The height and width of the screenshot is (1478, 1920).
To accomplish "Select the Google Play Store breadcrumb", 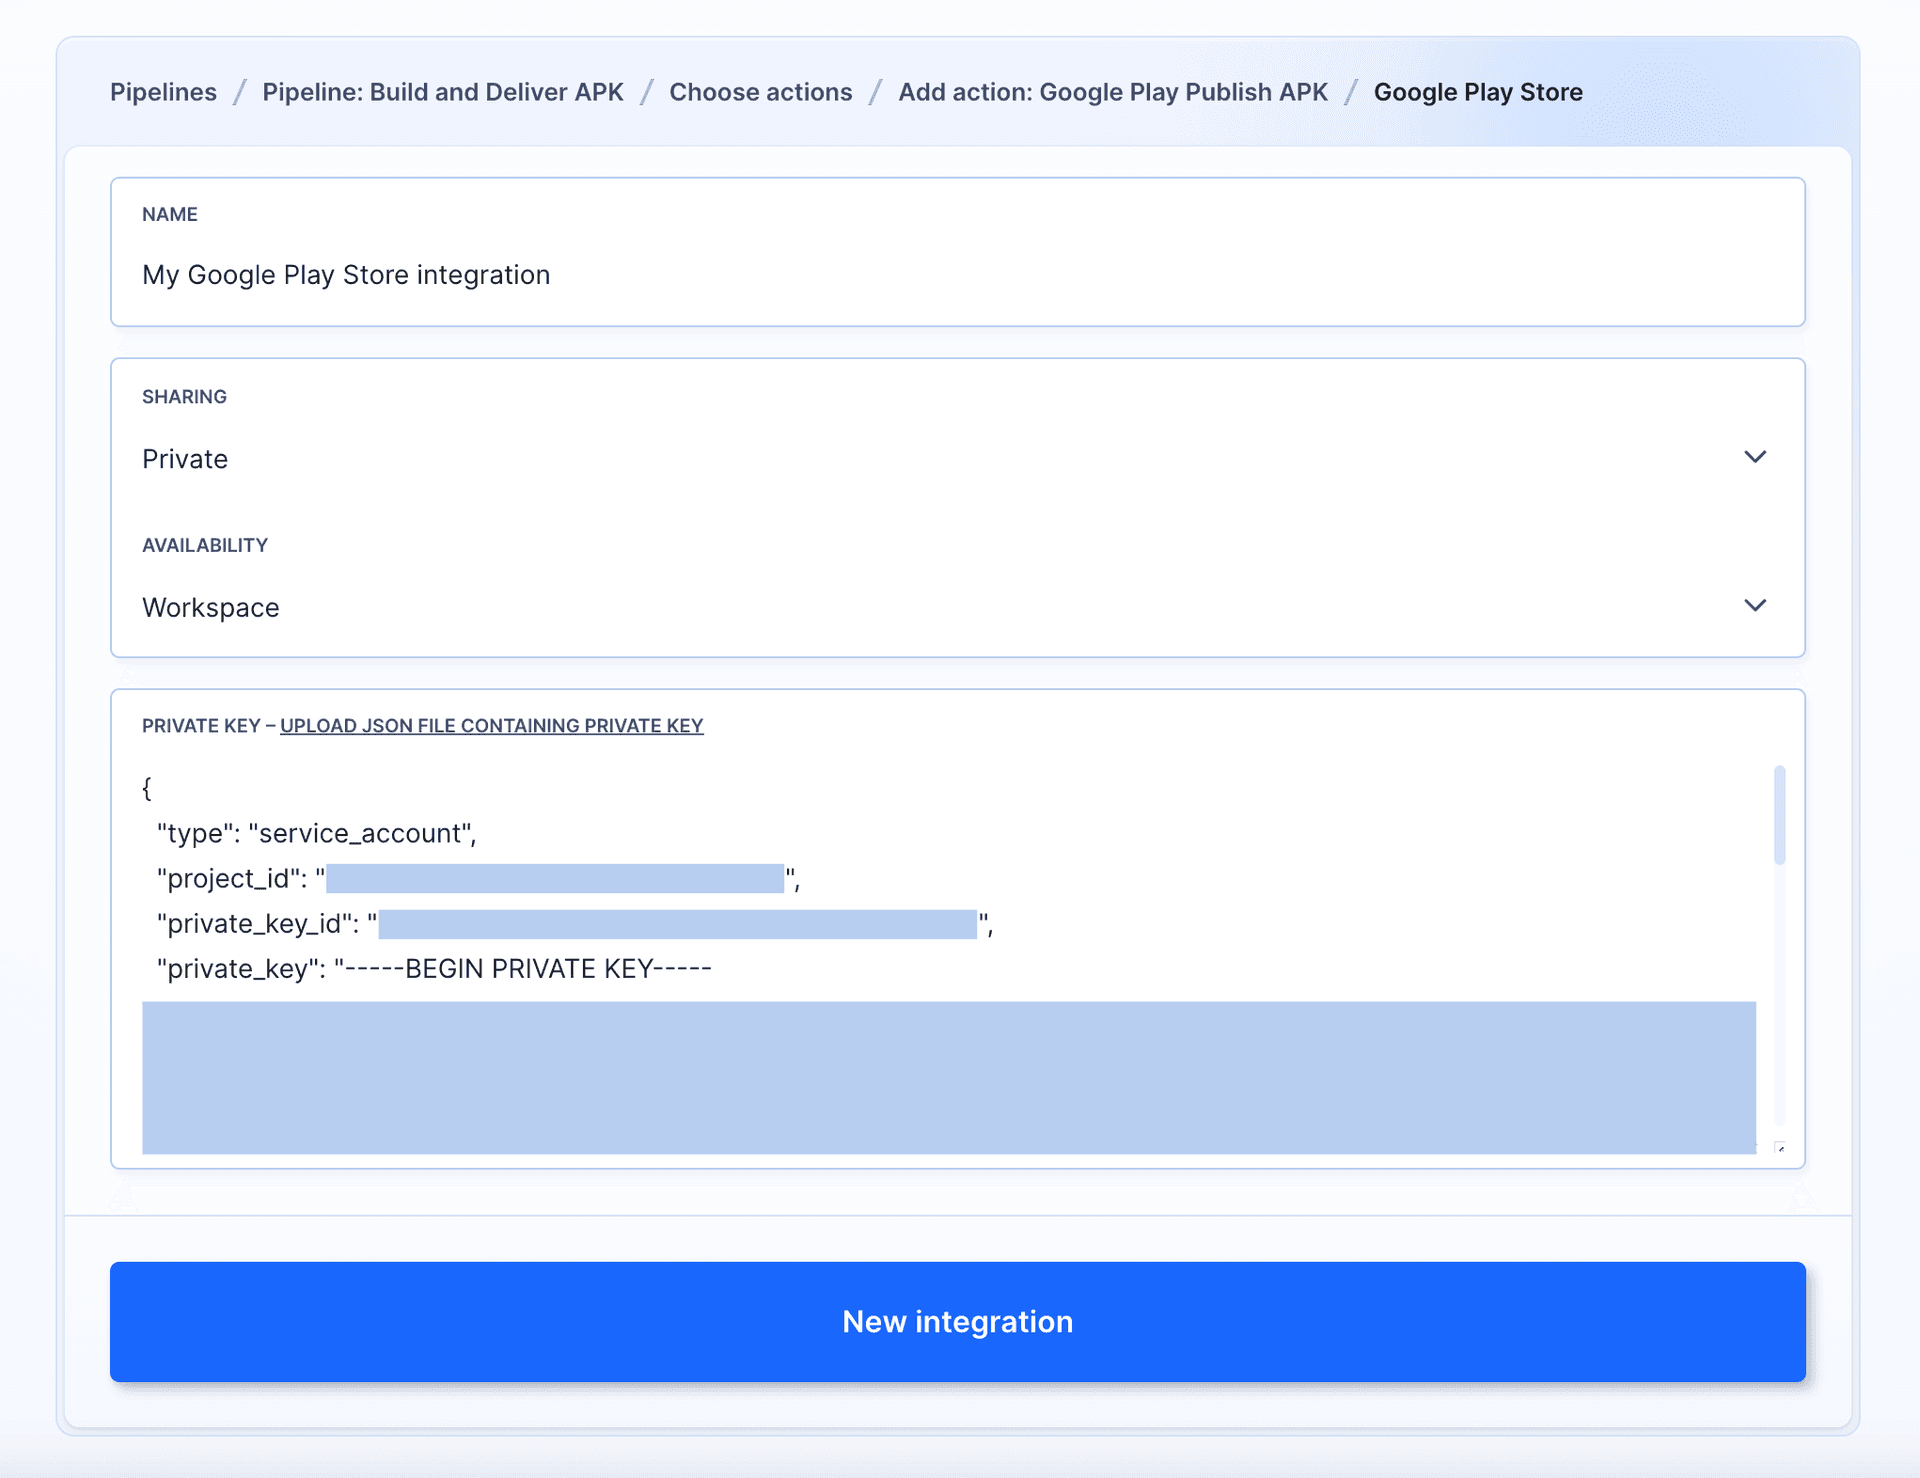I will pyautogui.click(x=1478, y=91).
